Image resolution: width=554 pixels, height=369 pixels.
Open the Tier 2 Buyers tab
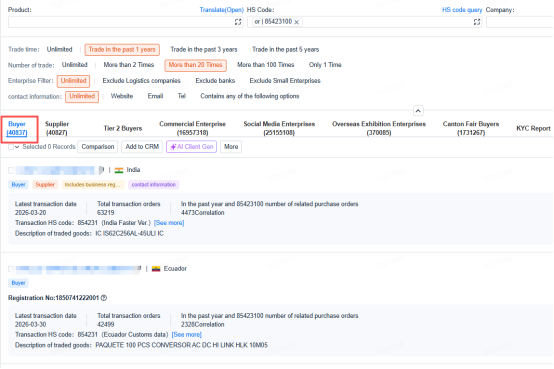point(123,128)
